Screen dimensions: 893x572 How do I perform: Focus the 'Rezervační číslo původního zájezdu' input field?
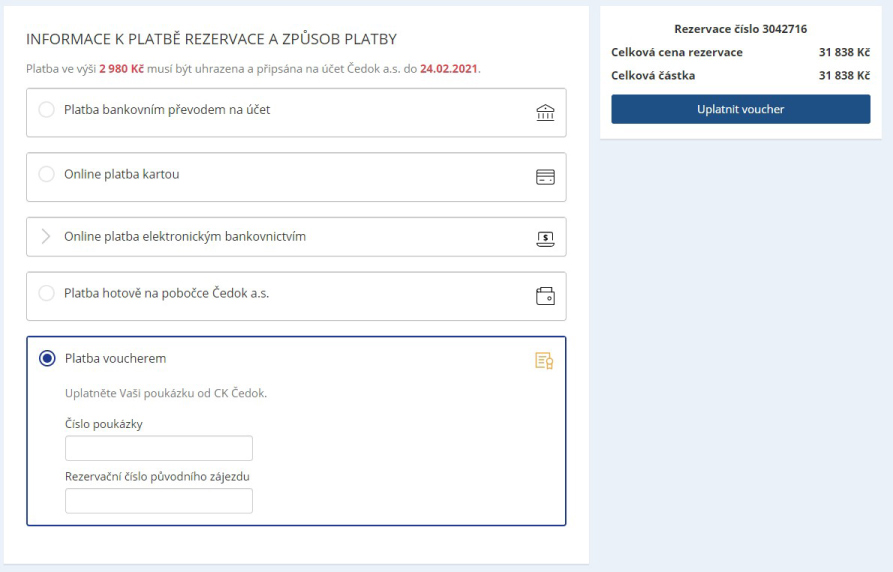click(x=159, y=501)
